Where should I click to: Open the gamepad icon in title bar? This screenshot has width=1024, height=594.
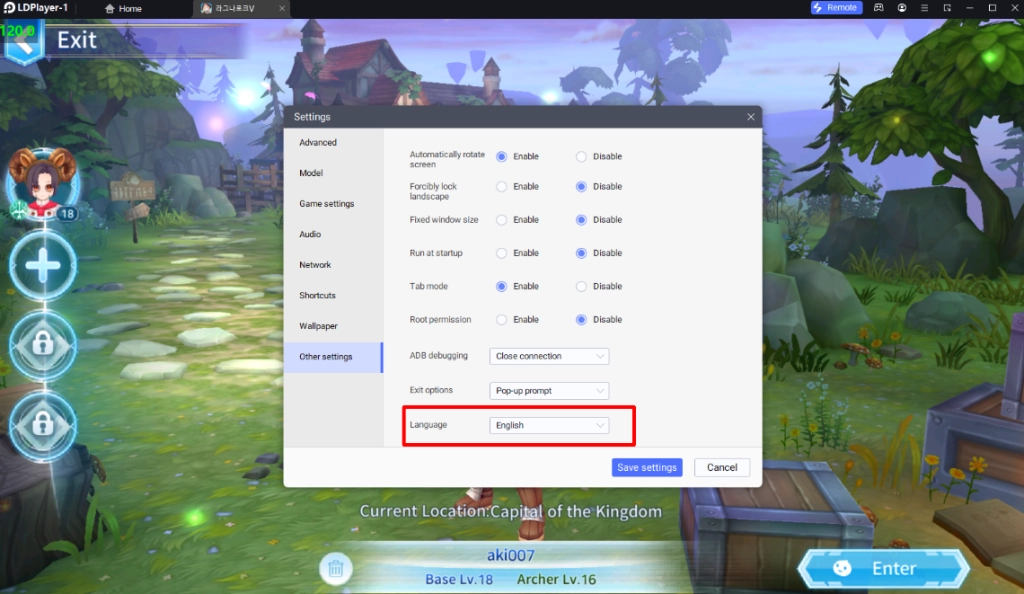click(x=878, y=8)
